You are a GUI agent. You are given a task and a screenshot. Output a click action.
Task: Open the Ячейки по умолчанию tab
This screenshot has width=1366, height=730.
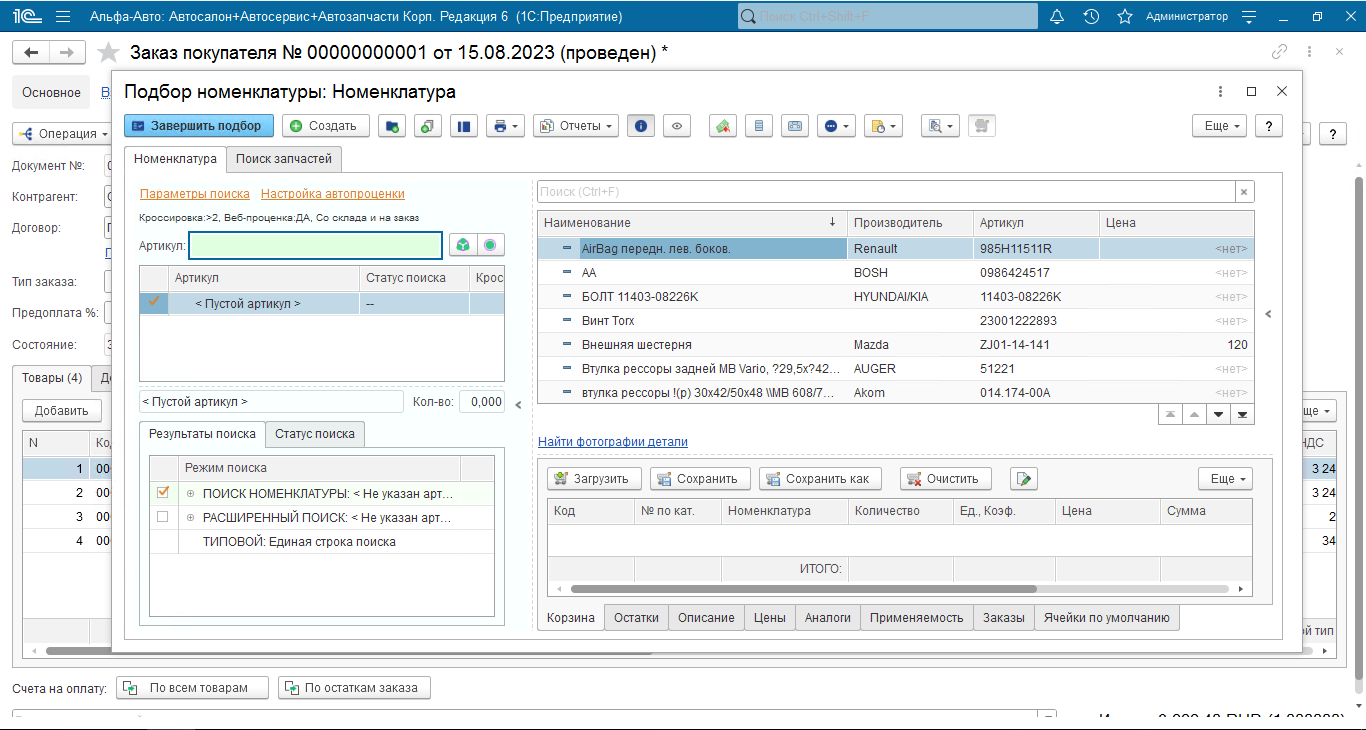[x=1107, y=618]
